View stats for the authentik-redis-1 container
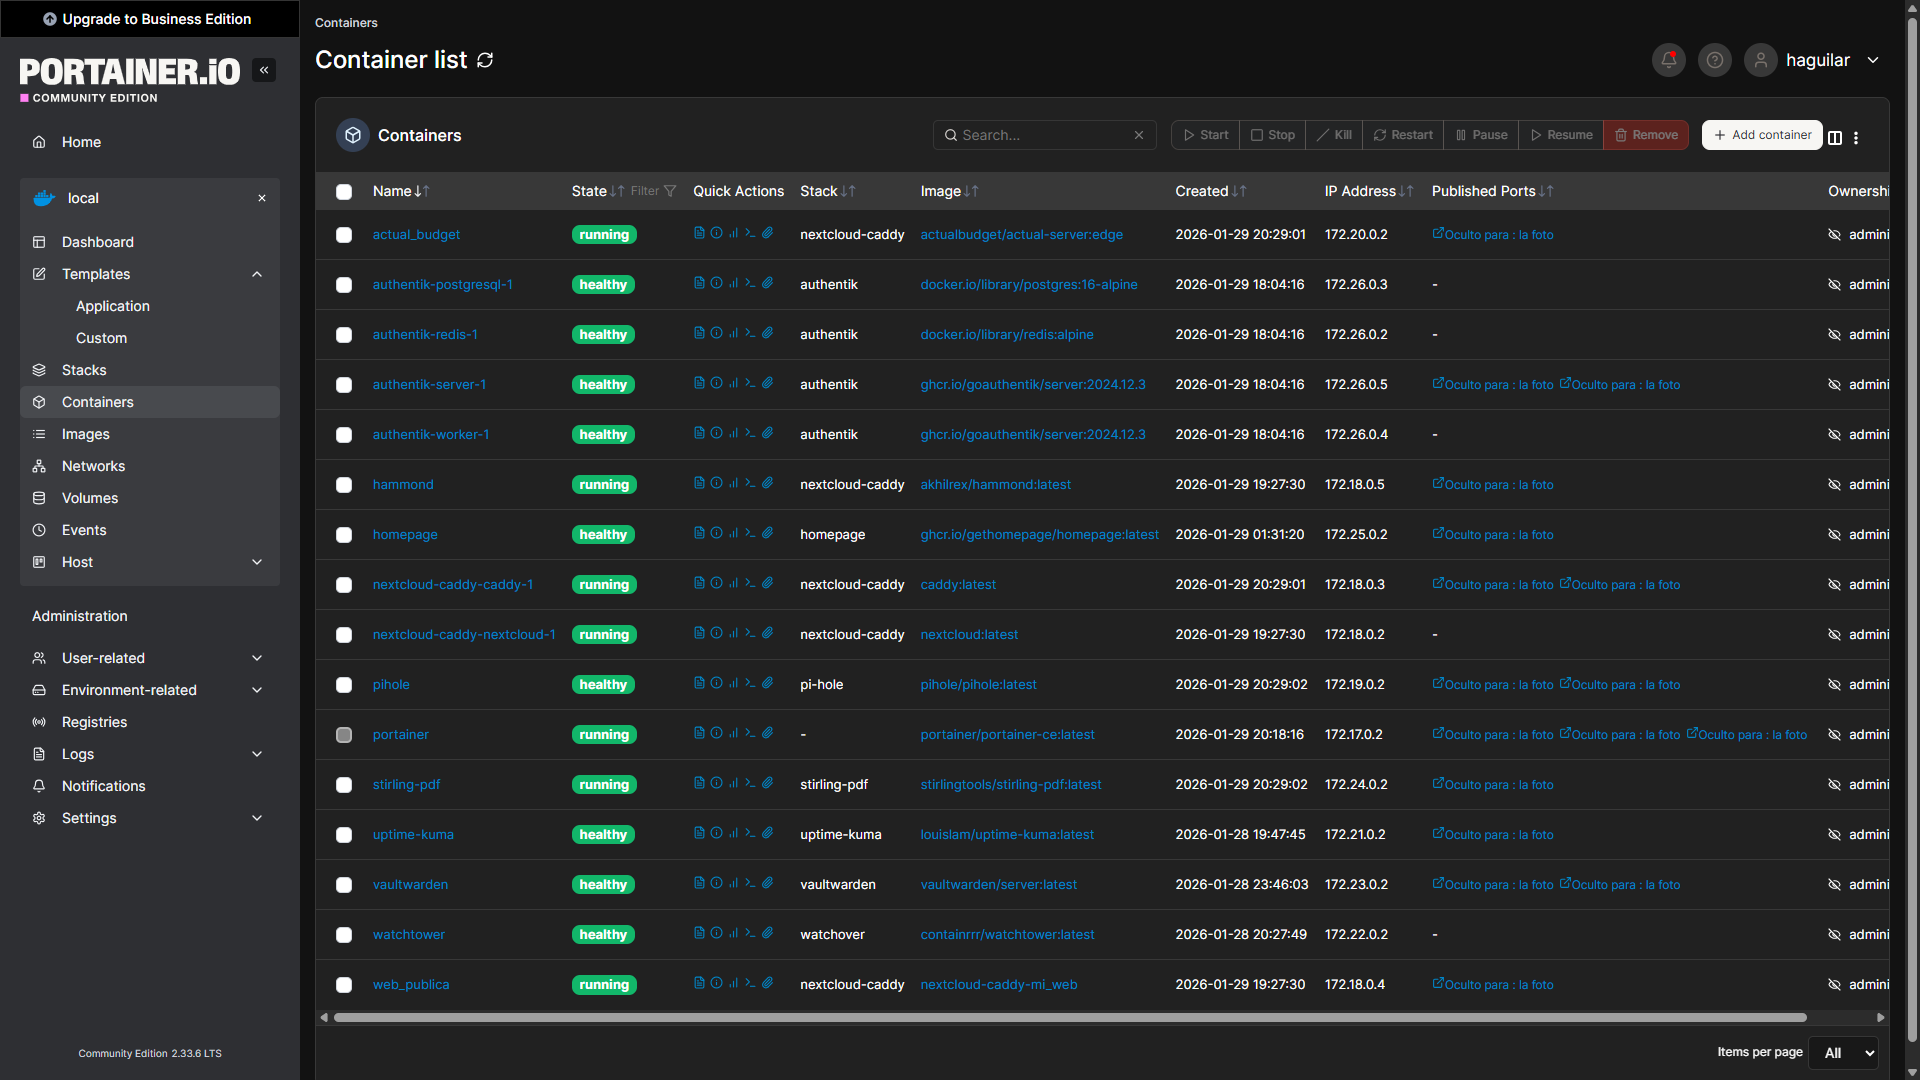Viewport: 1920px width, 1080px height. tap(733, 333)
